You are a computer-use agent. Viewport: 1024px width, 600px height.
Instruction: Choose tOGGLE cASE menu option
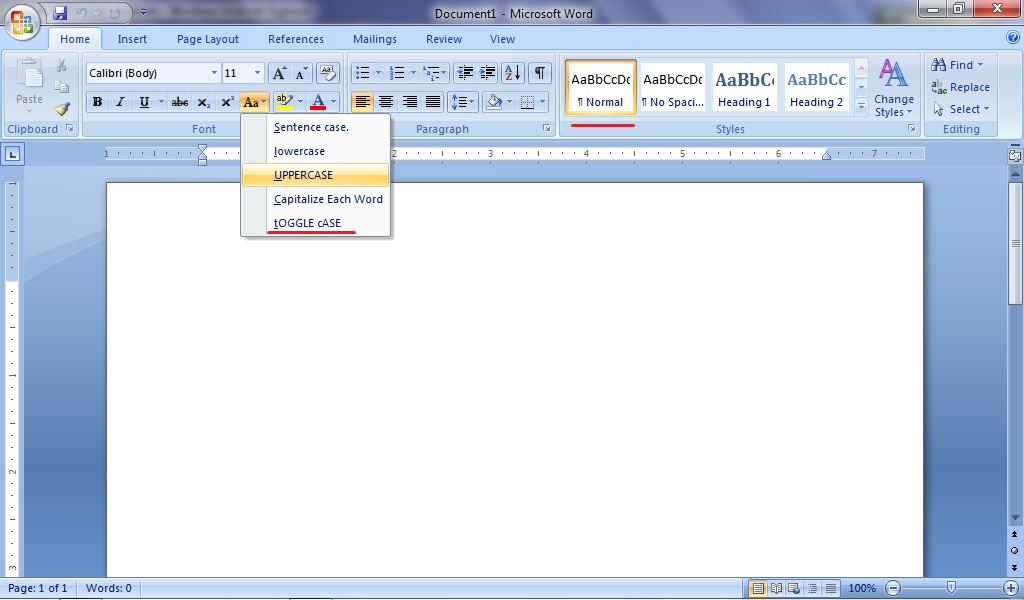coord(315,223)
